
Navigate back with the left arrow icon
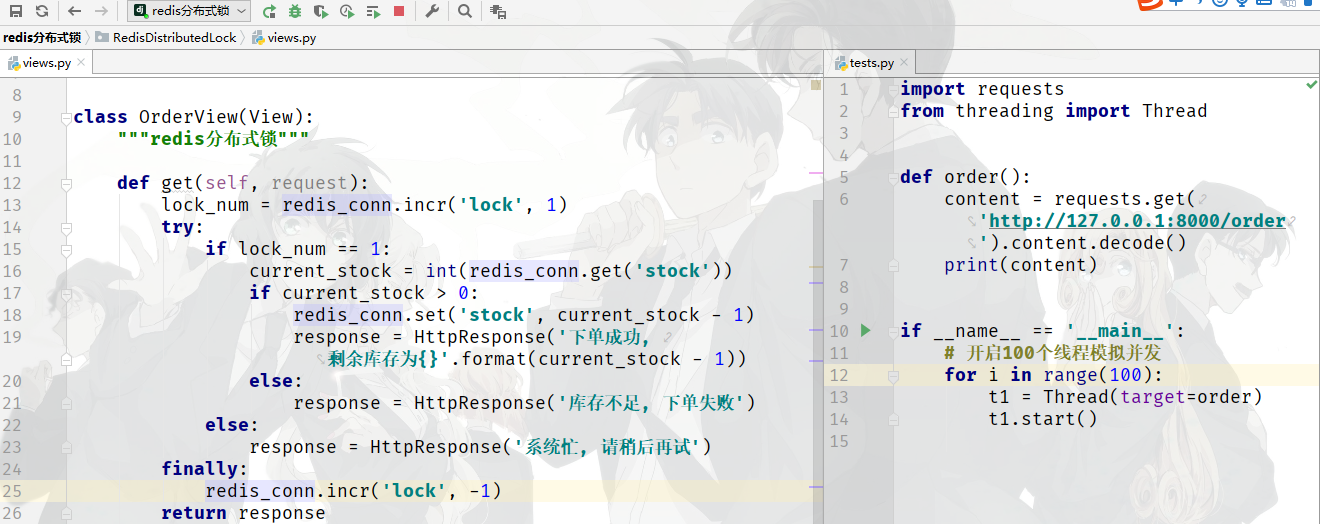(x=76, y=11)
